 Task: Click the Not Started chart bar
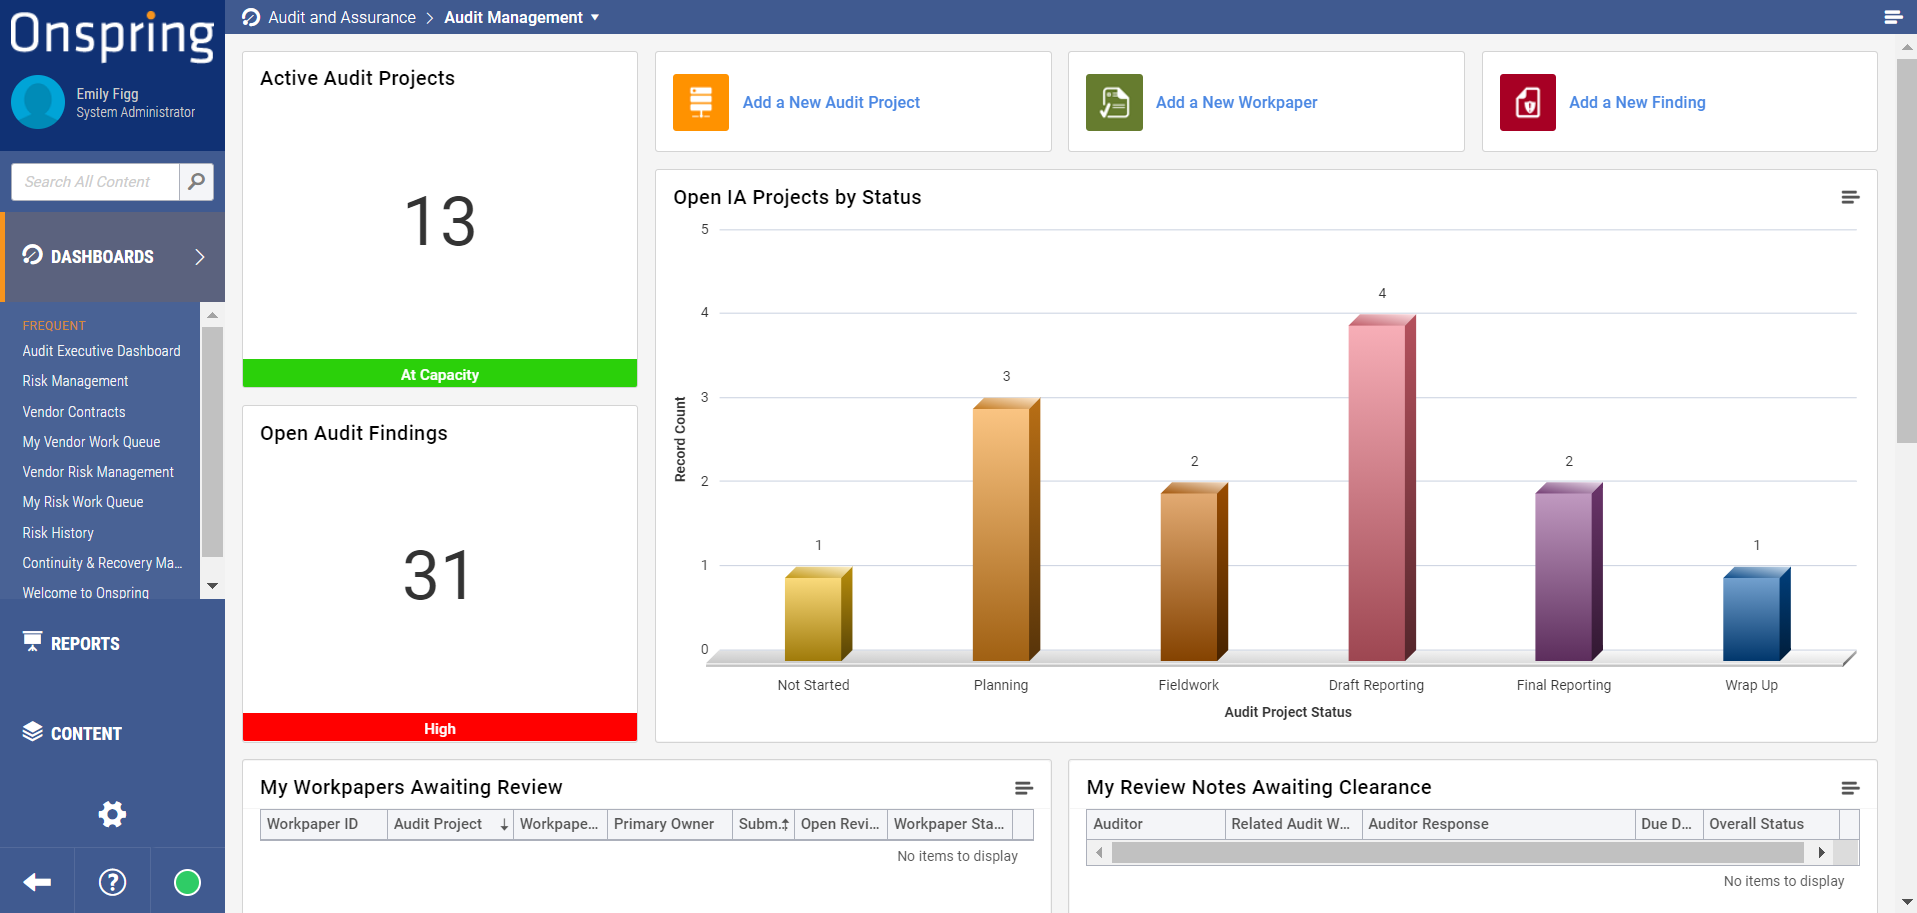point(818,614)
